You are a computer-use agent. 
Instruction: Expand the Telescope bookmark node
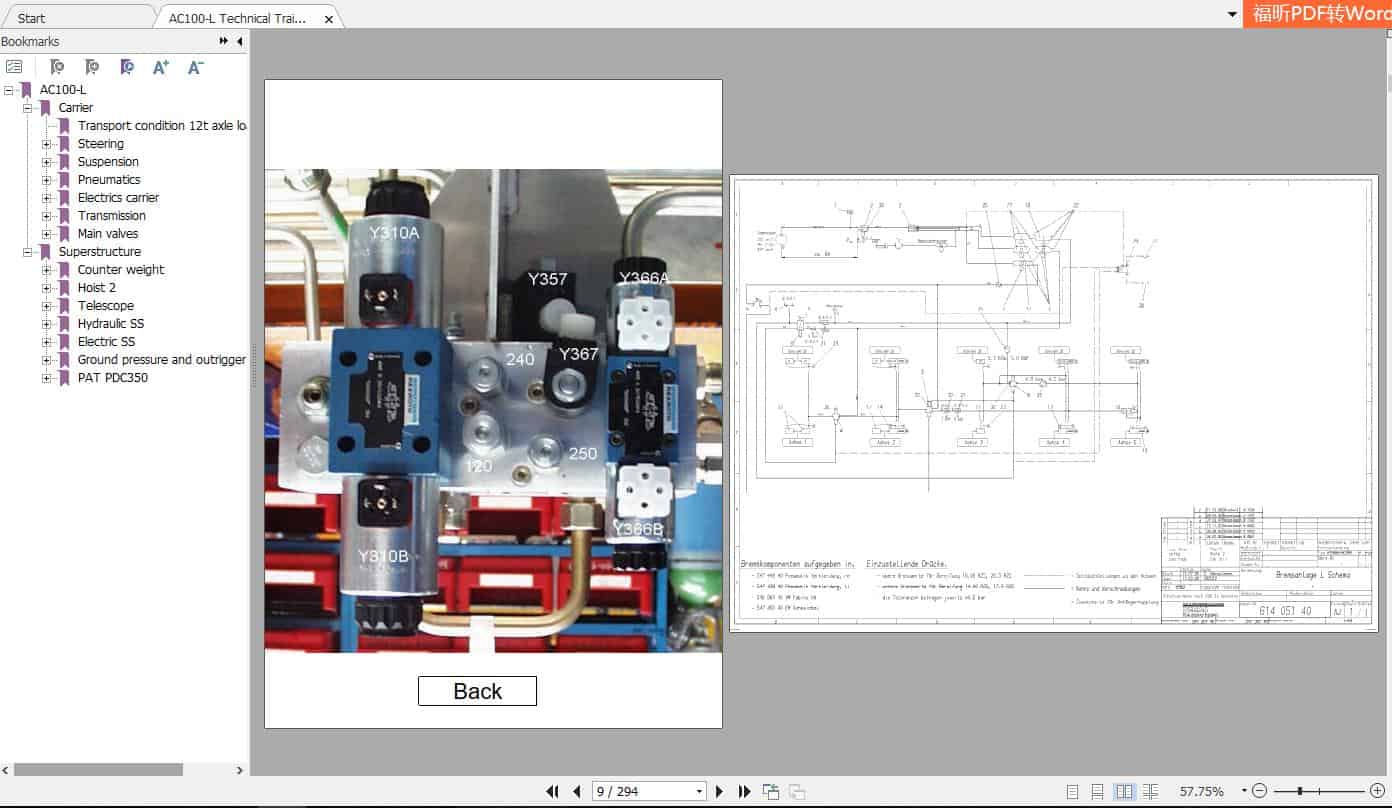click(46, 305)
